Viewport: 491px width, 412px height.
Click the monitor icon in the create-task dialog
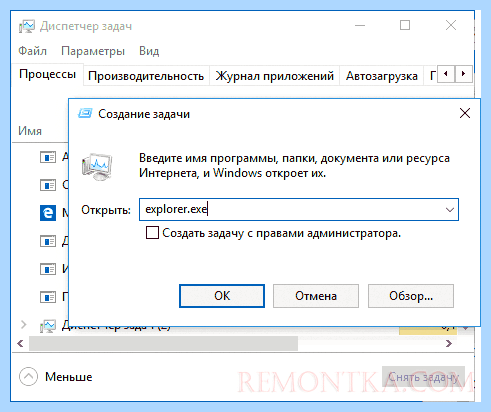[x=97, y=166]
